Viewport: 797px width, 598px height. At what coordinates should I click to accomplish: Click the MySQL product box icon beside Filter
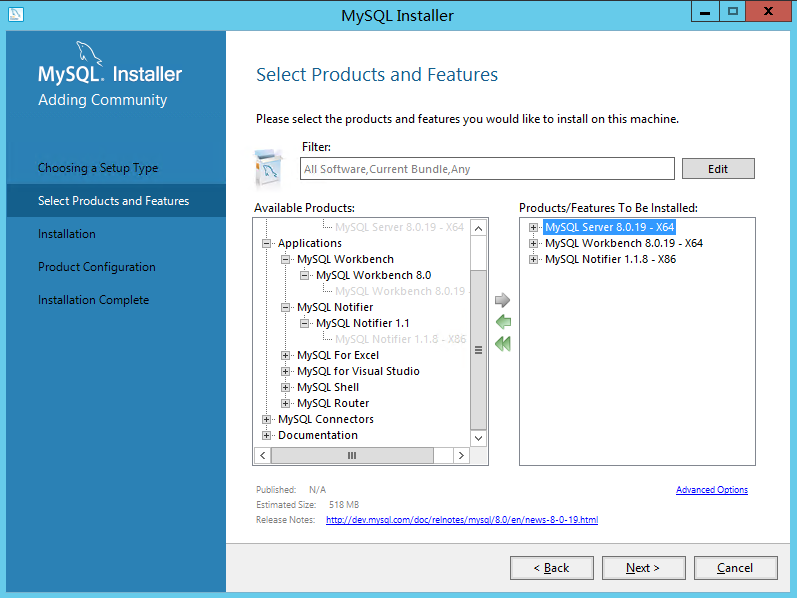(x=269, y=167)
